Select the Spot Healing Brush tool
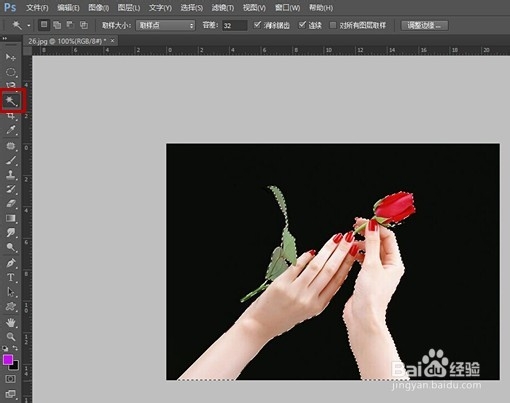Viewport: 510px width, 403px height. [x=11, y=146]
